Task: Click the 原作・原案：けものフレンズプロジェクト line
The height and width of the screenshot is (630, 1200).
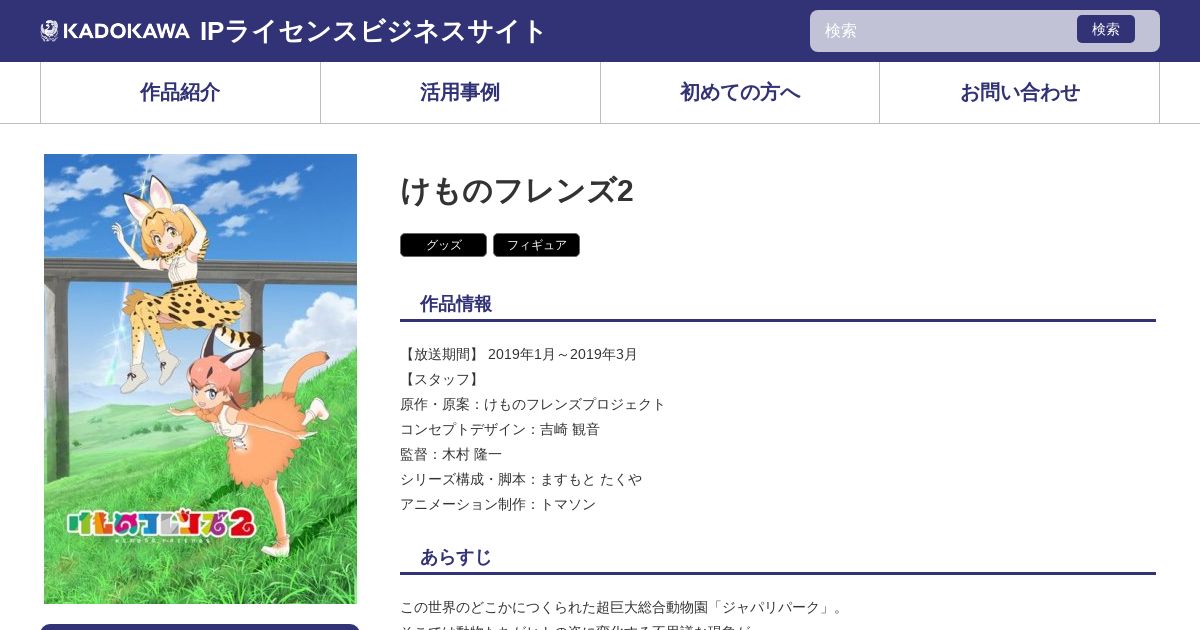Action: (533, 404)
